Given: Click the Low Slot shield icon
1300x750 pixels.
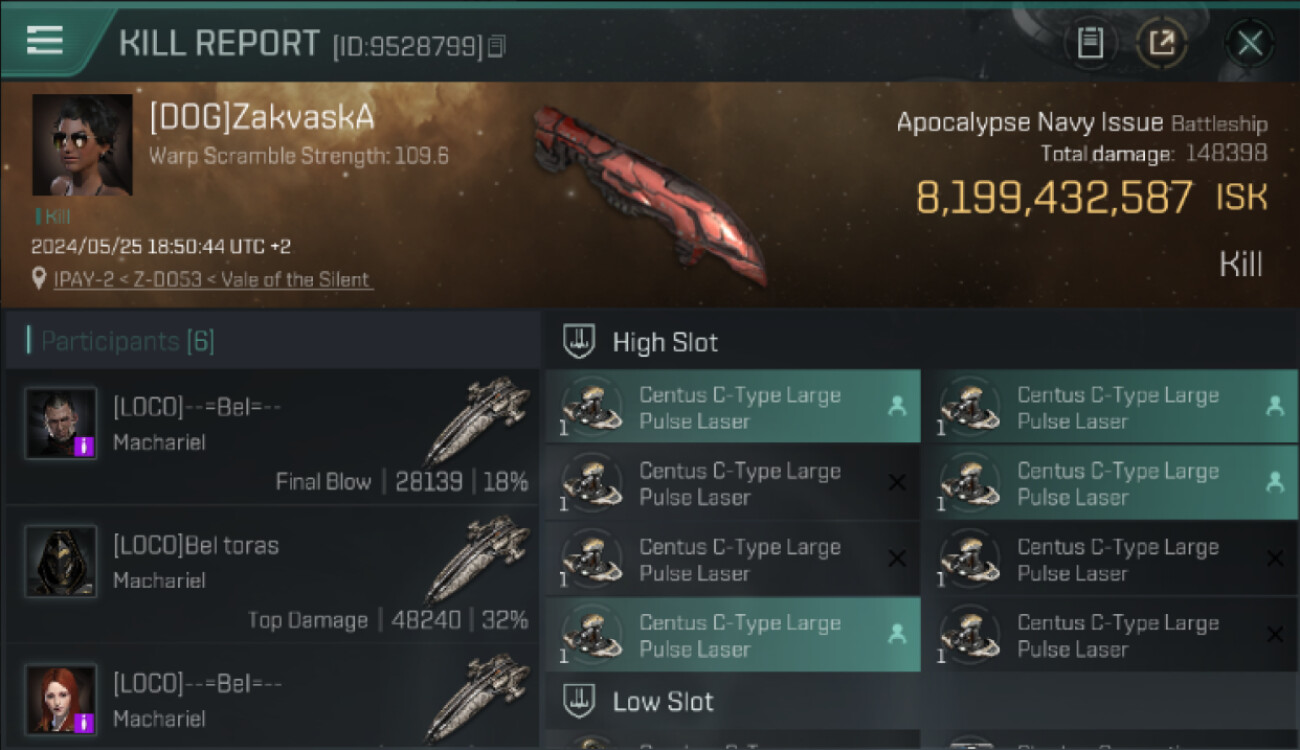Looking at the screenshot, I should pyautogui.click(x=579, y=701).
